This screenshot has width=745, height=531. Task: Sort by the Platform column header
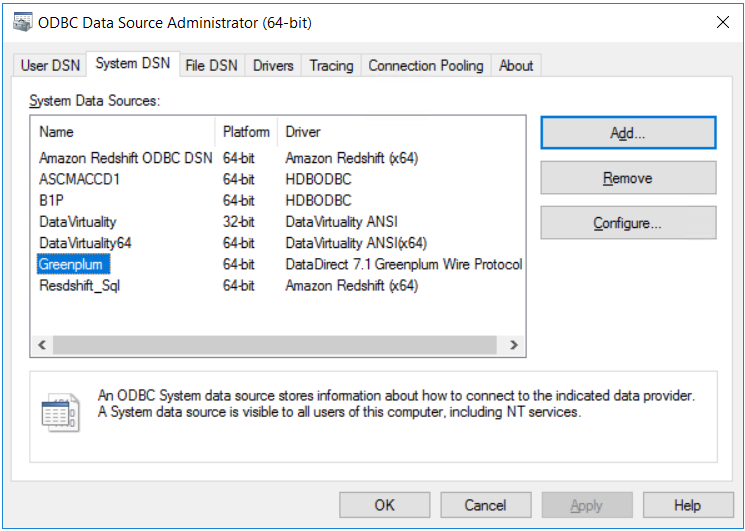tap(246, 132)
